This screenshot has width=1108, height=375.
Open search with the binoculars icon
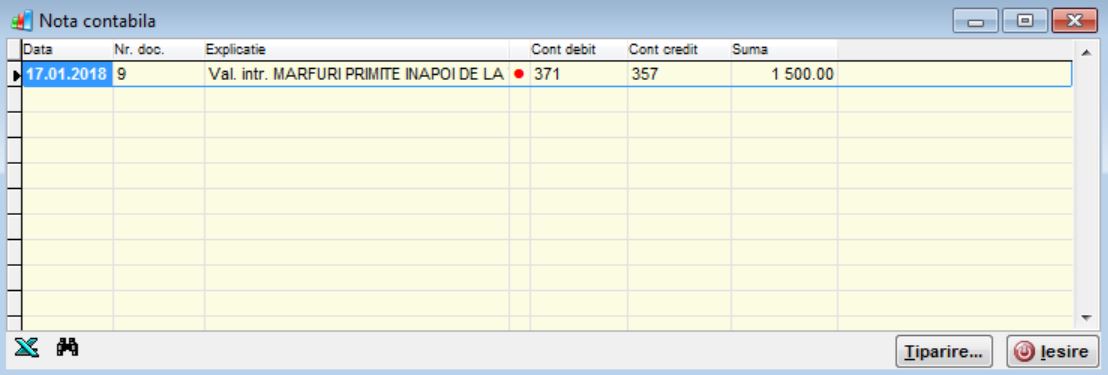click(68, 347)
